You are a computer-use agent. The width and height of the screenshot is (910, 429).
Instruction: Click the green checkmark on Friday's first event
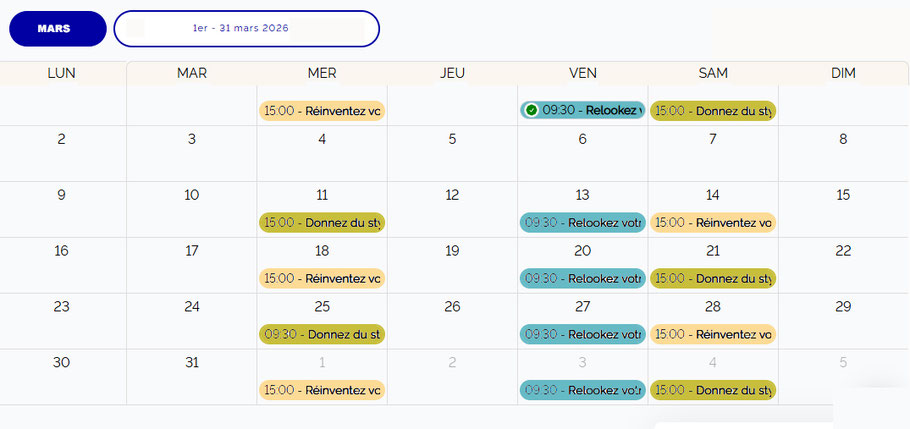pos(531,110)
